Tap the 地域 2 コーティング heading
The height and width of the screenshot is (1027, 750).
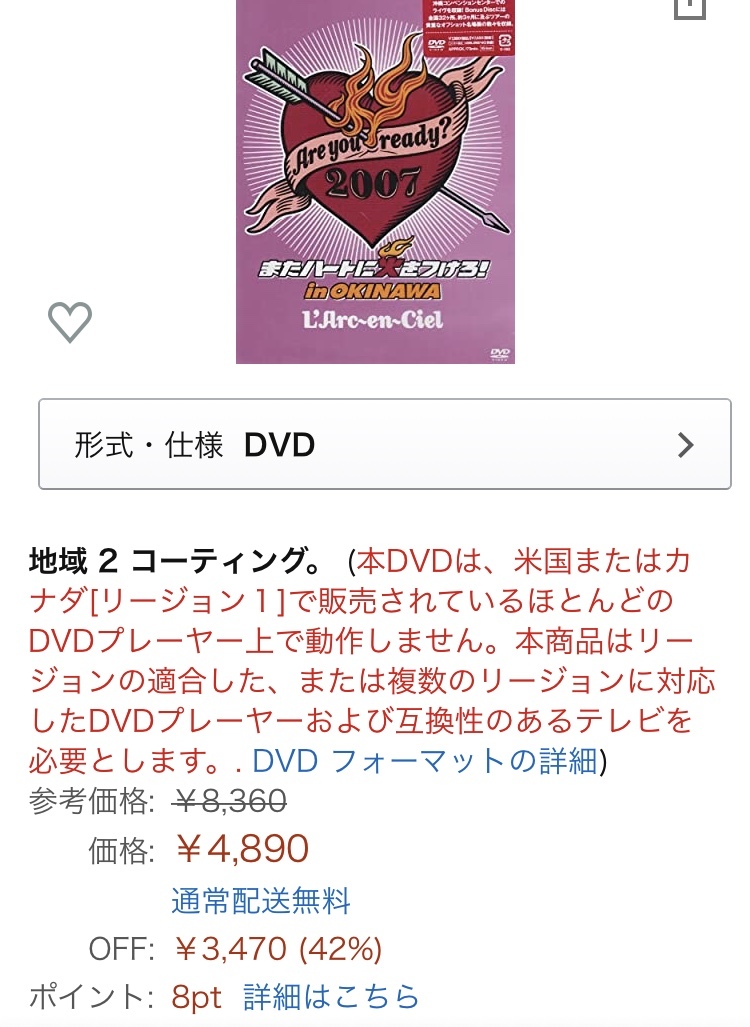click(x=175, y=561)
